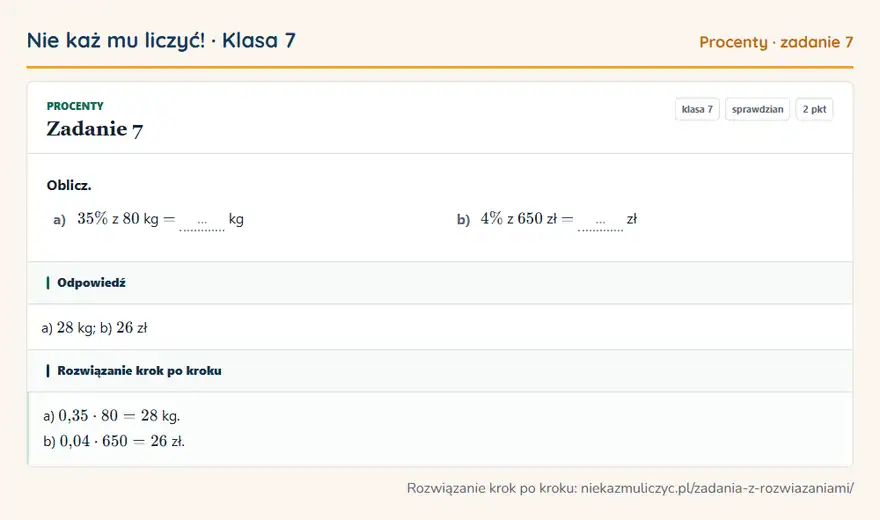Click the 'Zadanie 7' heading
This screenshot has height=520, width=880.
pyautogui.click(x=95, y=129)
